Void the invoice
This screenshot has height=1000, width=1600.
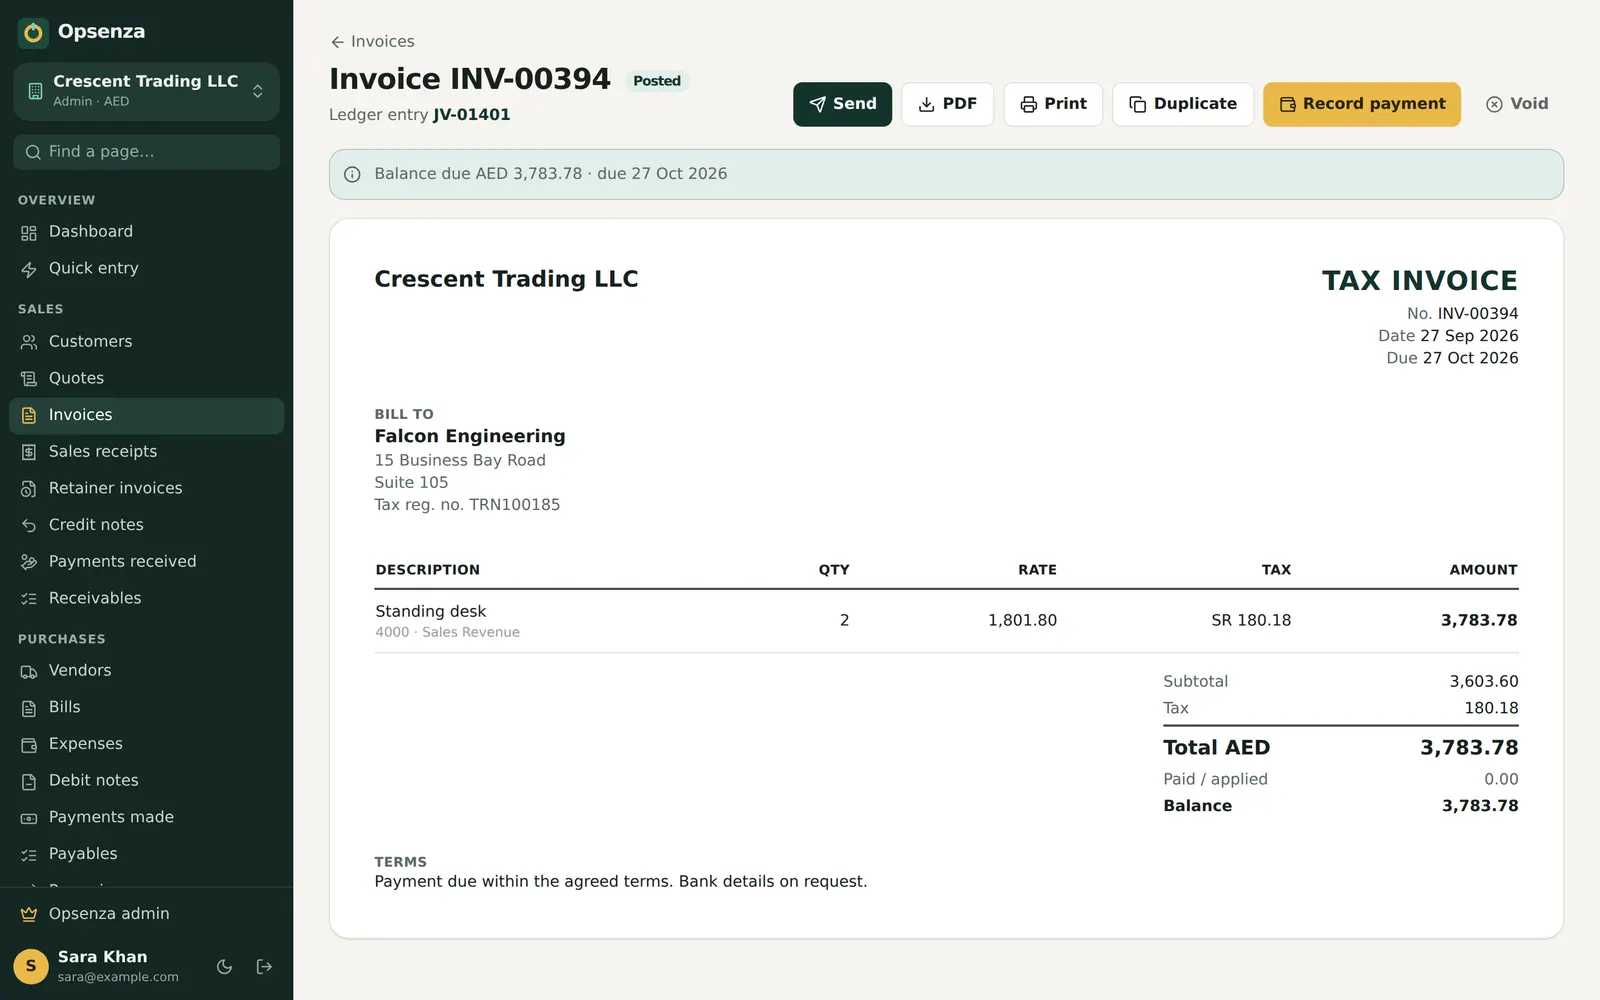[1517, 104]
